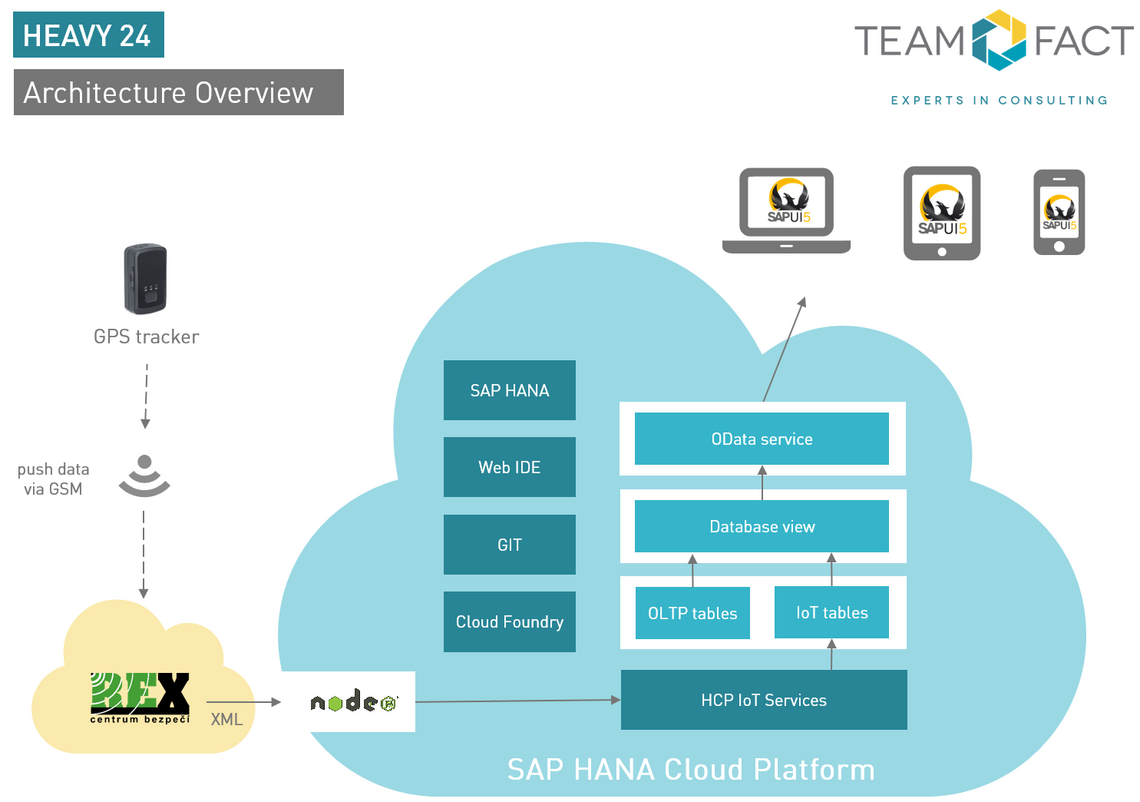1140x802 pixels.
Task: Select the Web IDE box
Action: (x=510, y=467)
